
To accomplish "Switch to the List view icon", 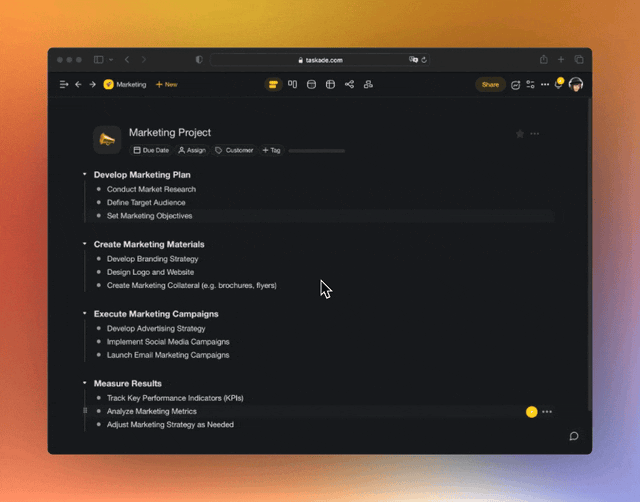I will pyautogui.click(x=273, y=84).
